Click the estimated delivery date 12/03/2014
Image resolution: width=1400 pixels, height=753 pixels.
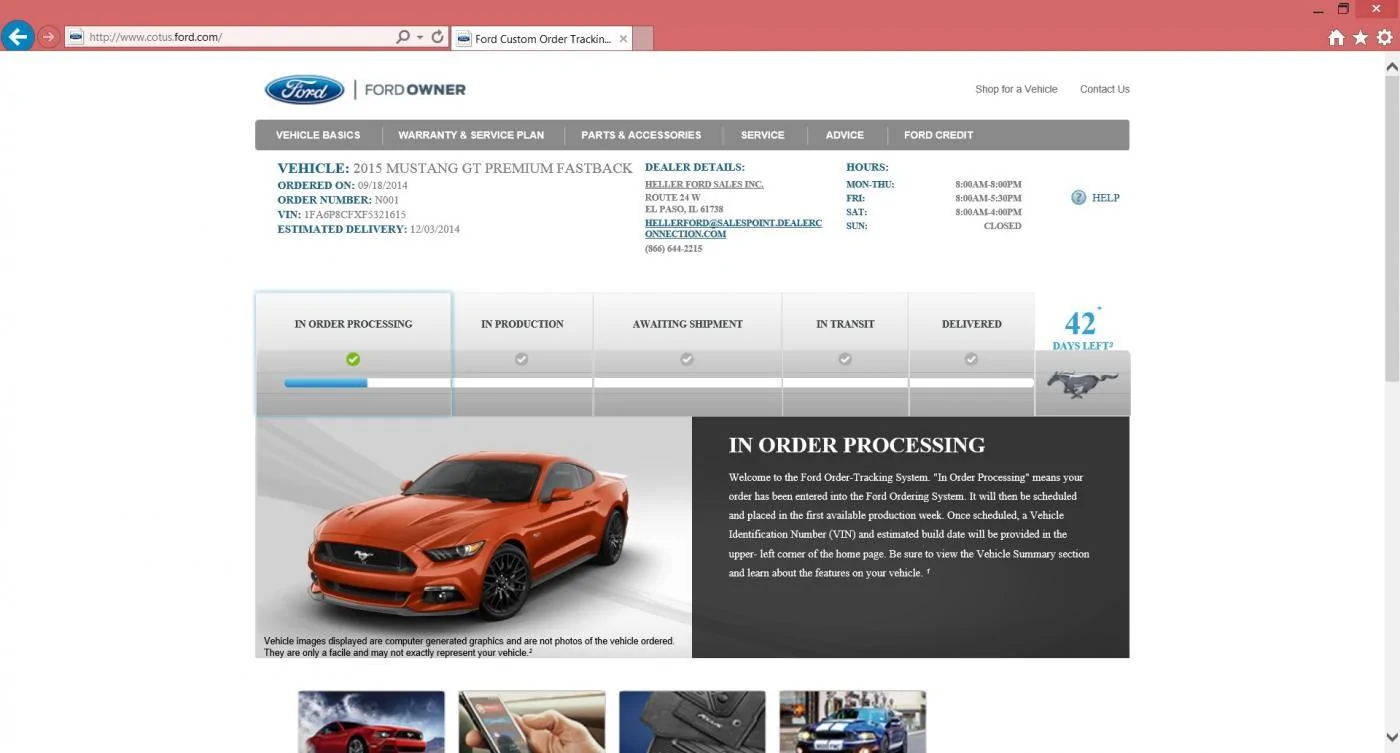(435, 230)
